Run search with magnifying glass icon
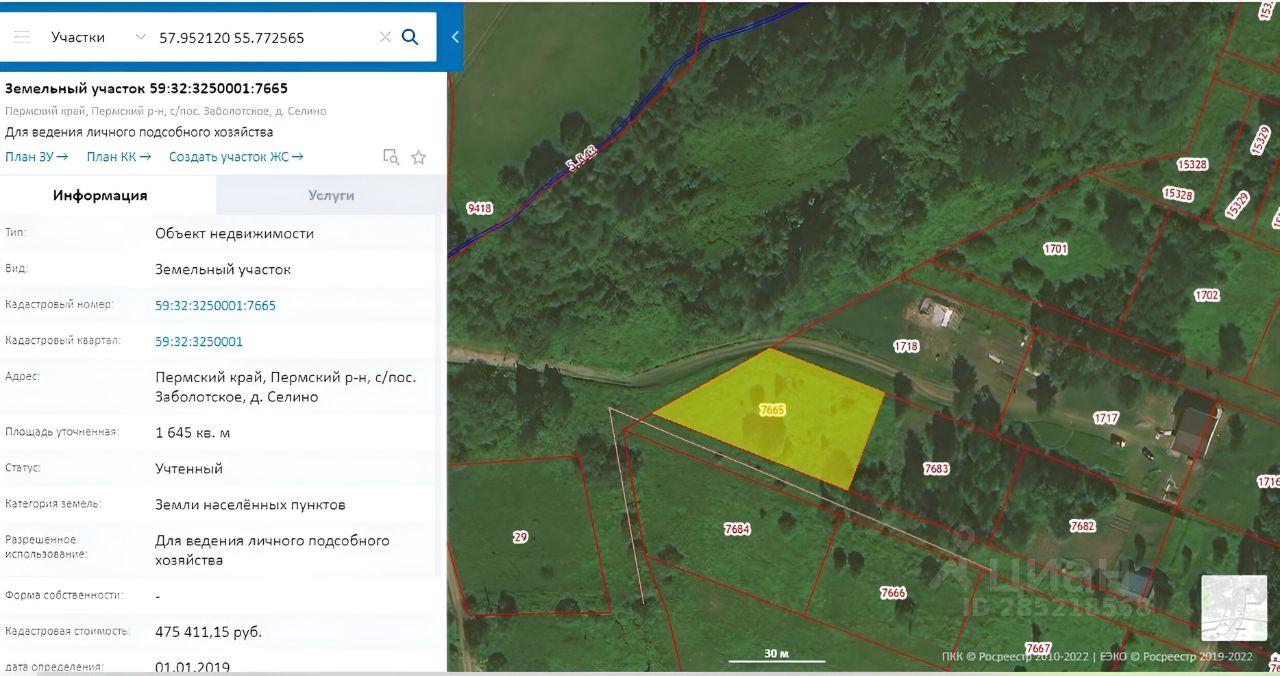 (x=410, y=37)
